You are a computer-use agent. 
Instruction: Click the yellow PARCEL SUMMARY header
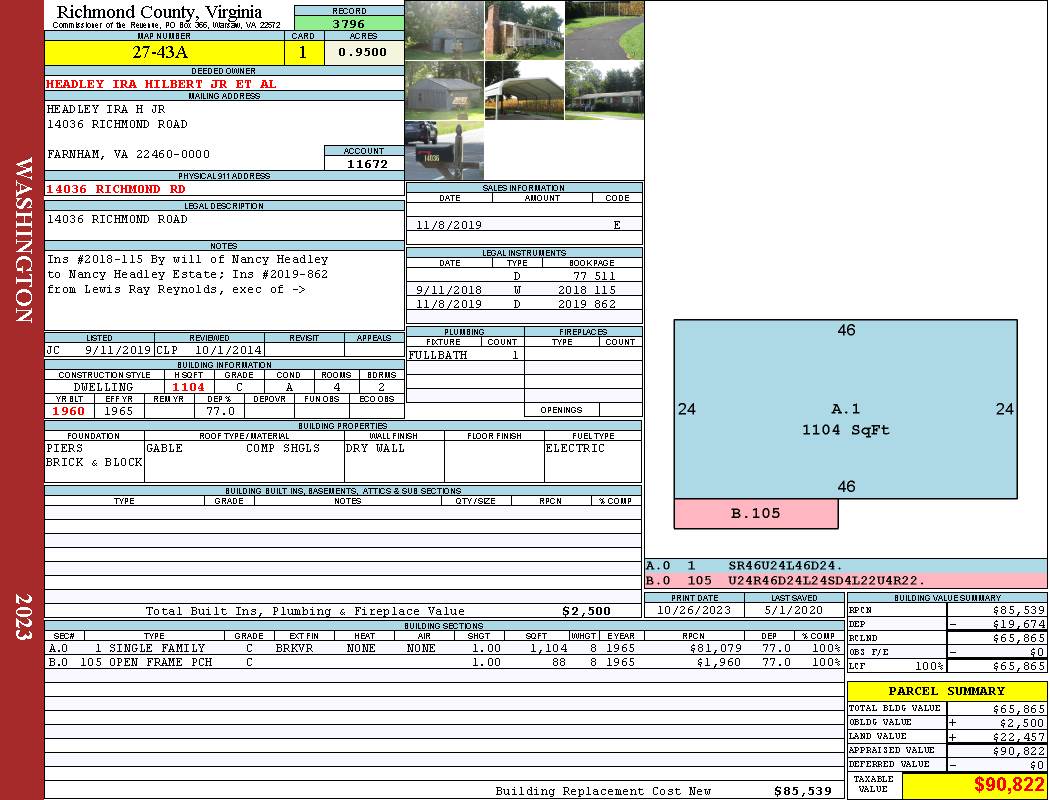tap(946, 691)
